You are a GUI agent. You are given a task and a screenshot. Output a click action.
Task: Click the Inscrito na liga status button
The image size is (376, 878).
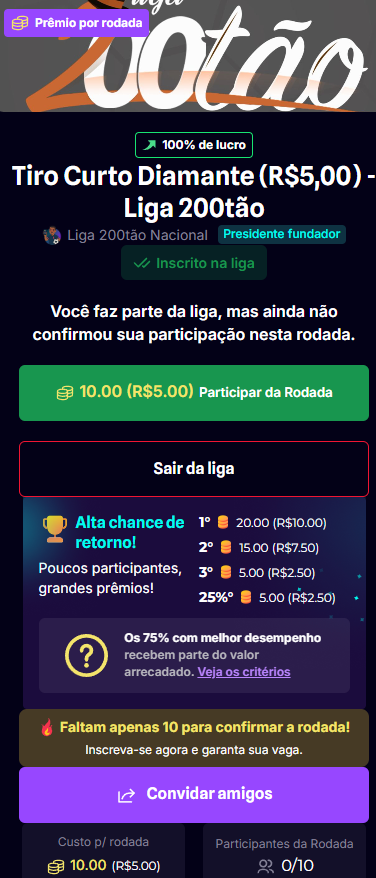click(x=194, y=263)
